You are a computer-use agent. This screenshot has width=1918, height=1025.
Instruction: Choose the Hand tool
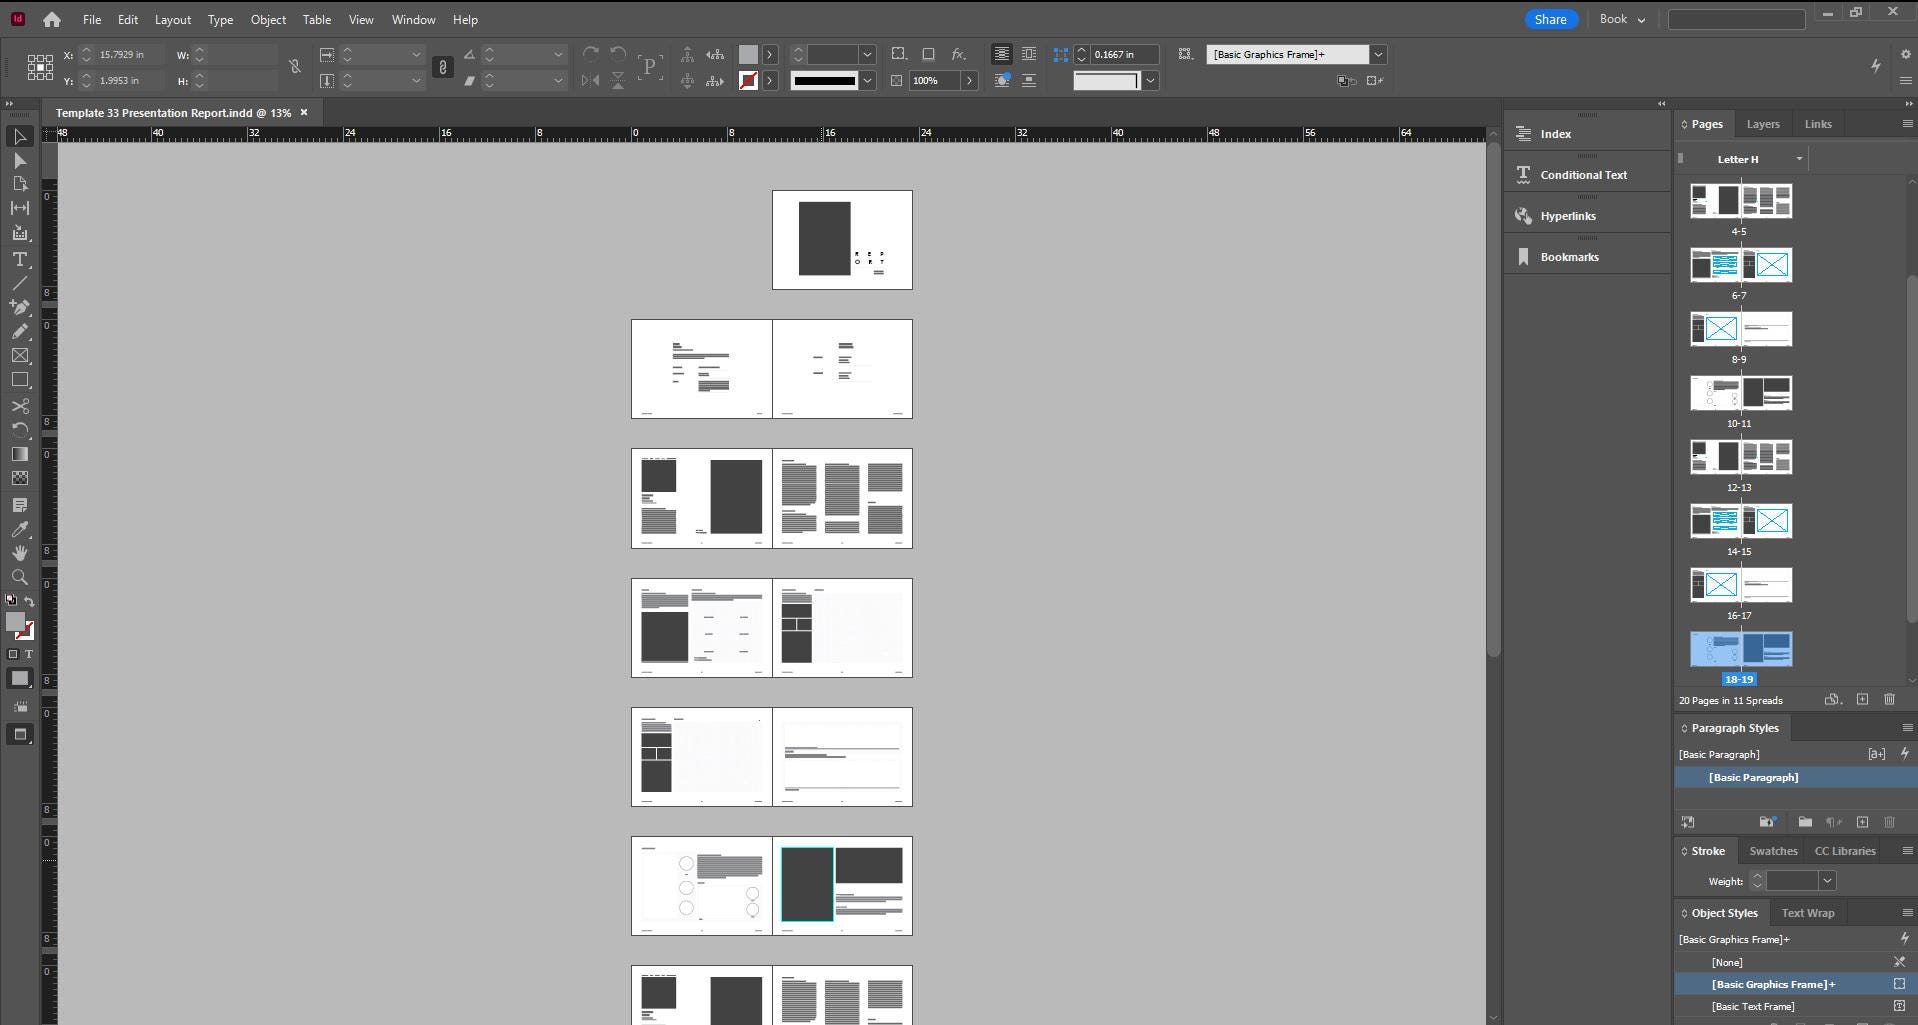coord(19,553)
